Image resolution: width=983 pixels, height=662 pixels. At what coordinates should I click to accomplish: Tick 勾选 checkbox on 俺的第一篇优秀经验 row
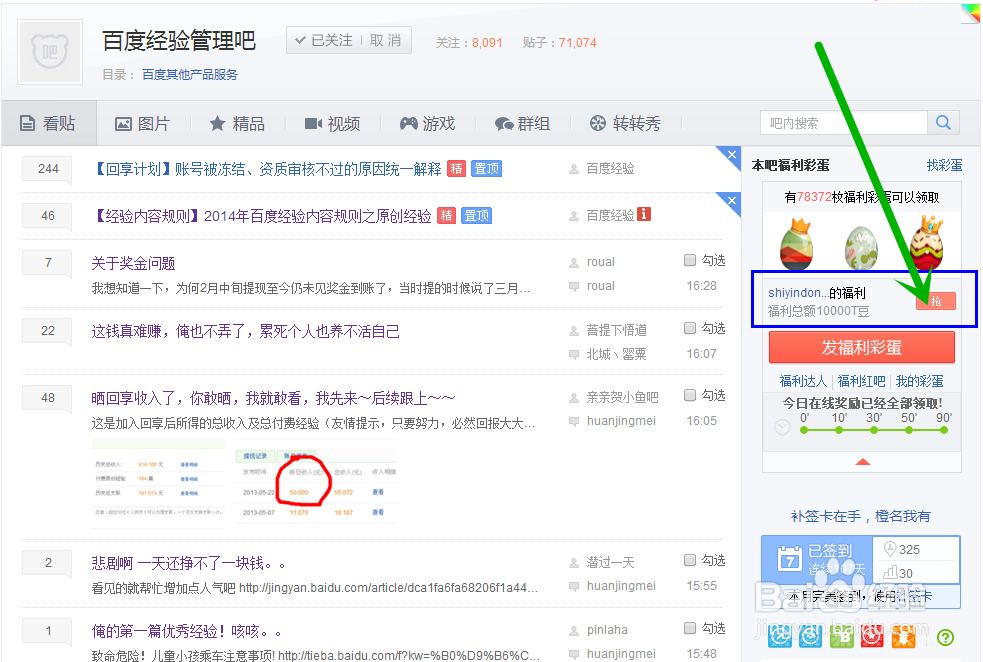(690, 628)
